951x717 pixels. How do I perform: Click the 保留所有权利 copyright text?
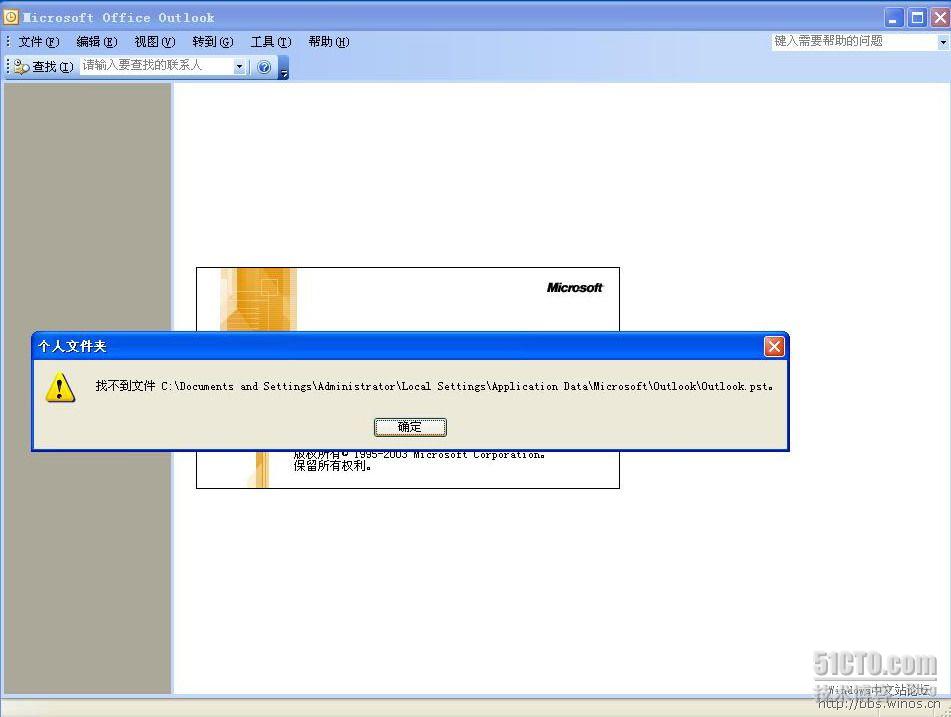coord(332,466)
